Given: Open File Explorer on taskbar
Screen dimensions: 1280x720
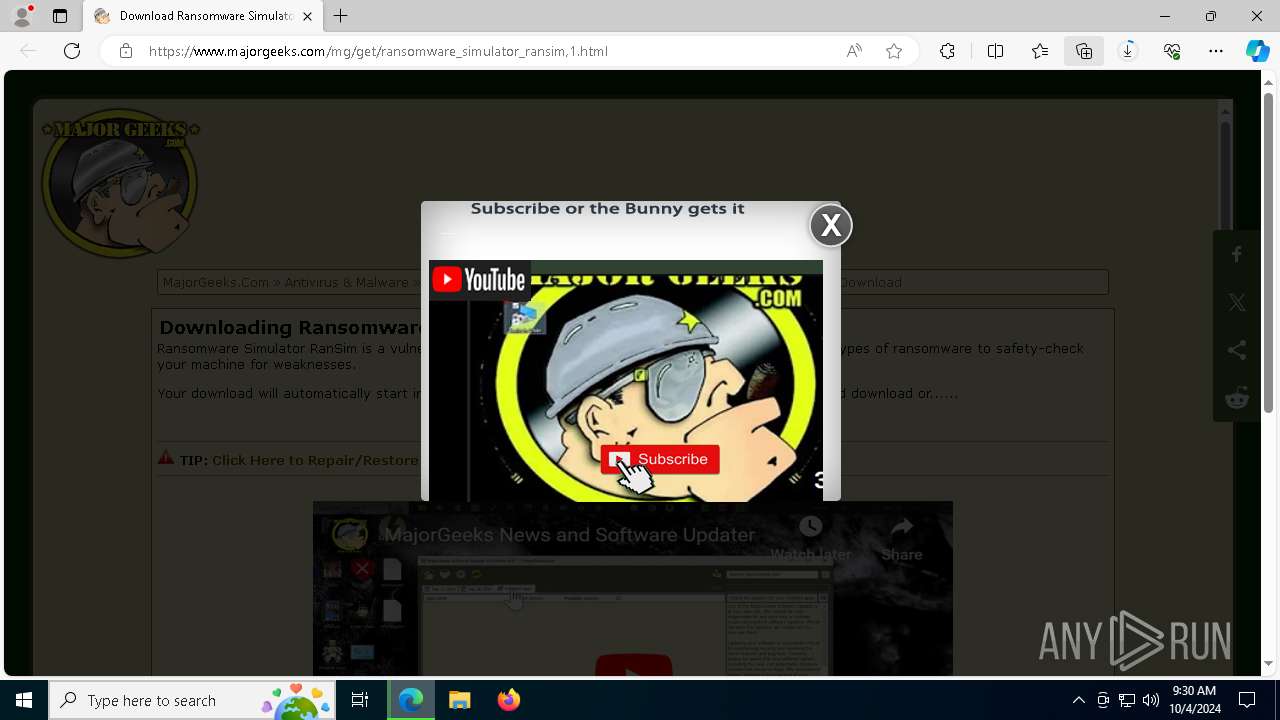Looking at the screenshot, I should click(x=459, y=700).
